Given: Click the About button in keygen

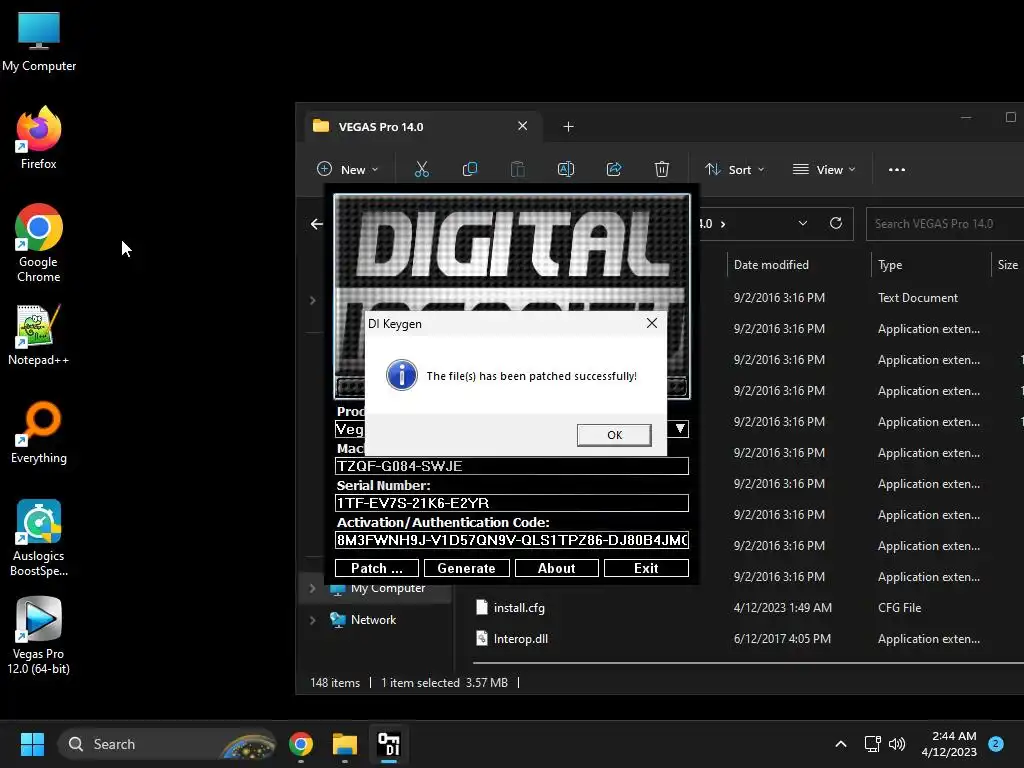Looking at the screenshot, I should coord(556,568).
